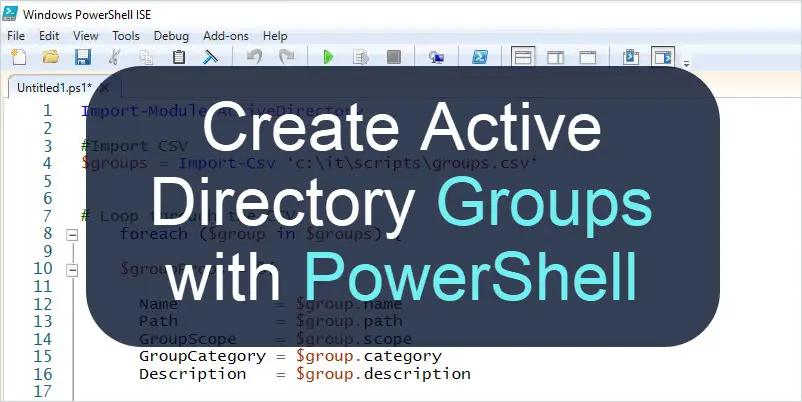The height and width of the screenshot is (402, 802).
Task: Toggle the Show Command Add-on icon
Action: [663, 57]
